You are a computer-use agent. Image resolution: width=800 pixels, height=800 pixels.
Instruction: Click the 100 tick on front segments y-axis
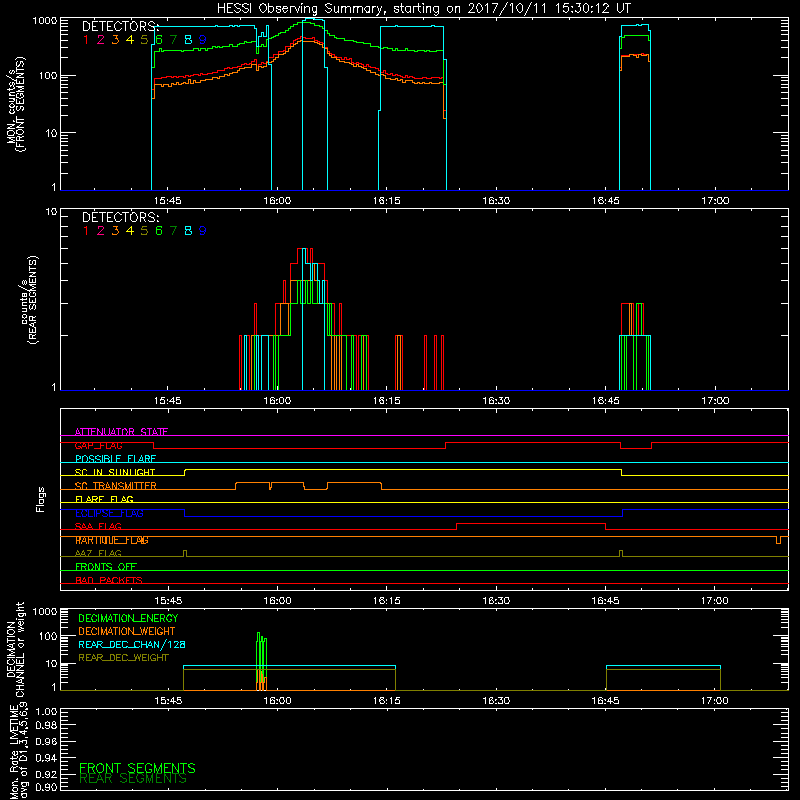tap(48, 76)
